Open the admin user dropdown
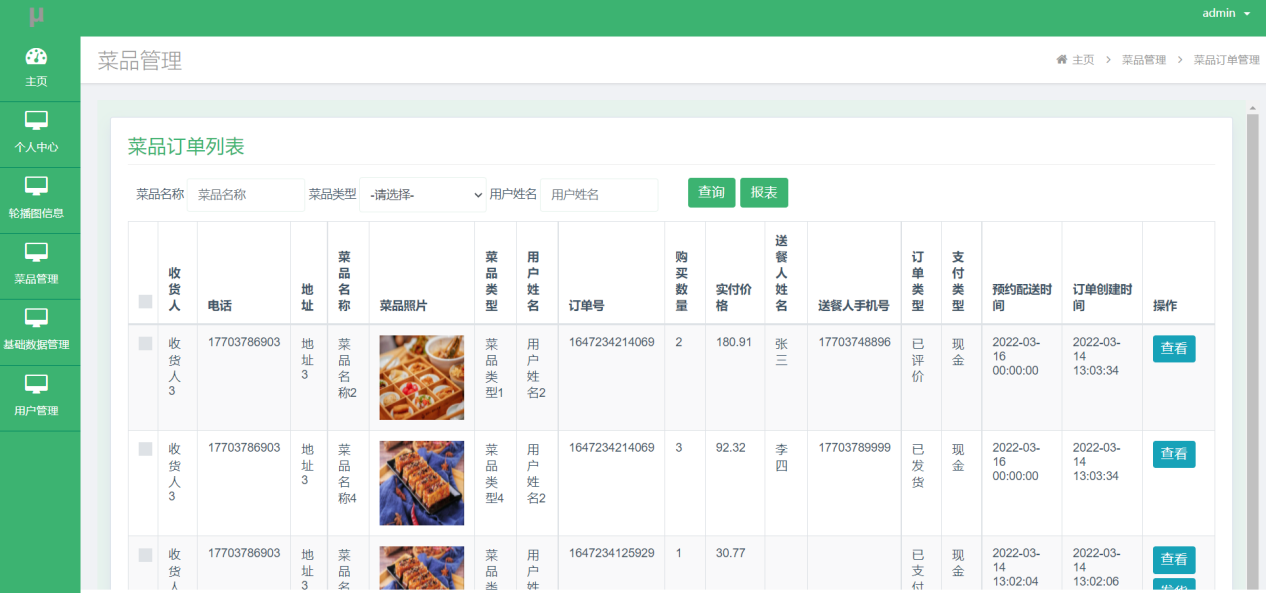Image resolution: width=1266 pixels, height=593 pixels. point(1226,13)
